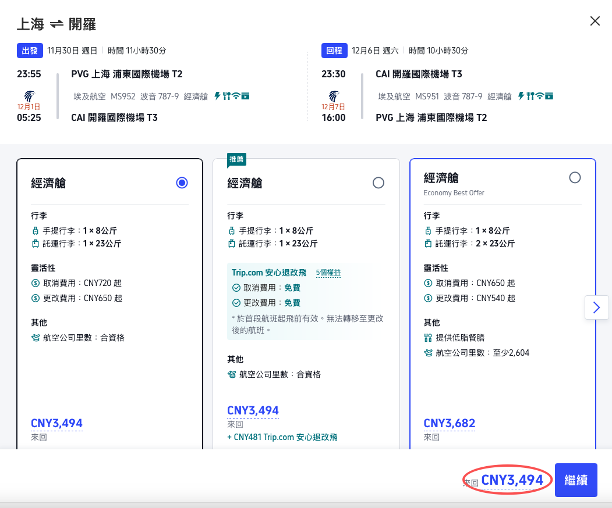The height and width of the screenshot is (508, 612).
Task: Click the checked baggage icon in recommended card
Action: click(231, 243)
